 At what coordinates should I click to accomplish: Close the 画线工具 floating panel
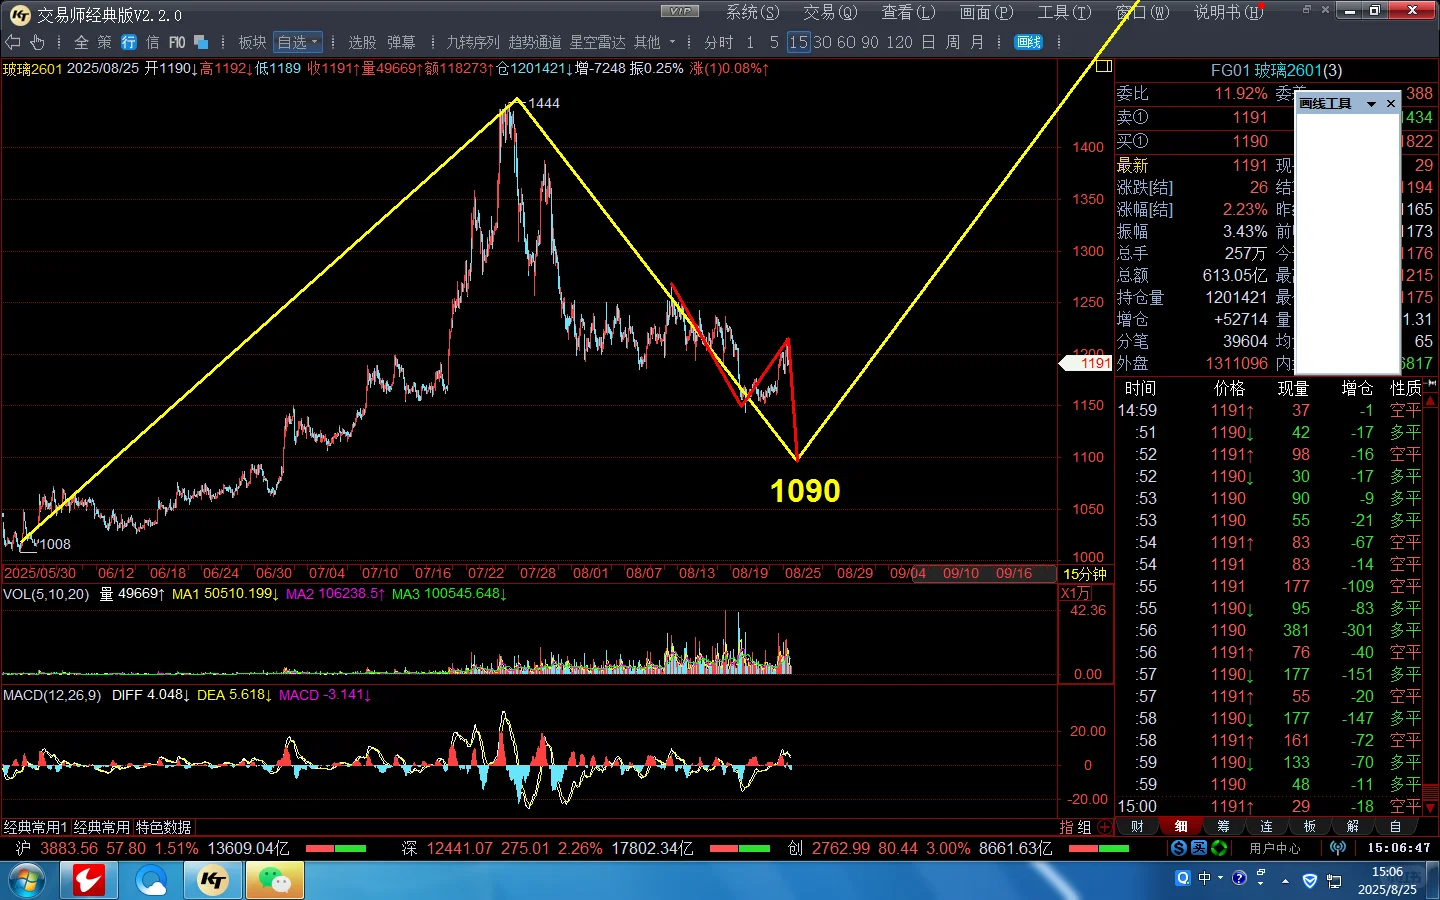click(1390, 104)
